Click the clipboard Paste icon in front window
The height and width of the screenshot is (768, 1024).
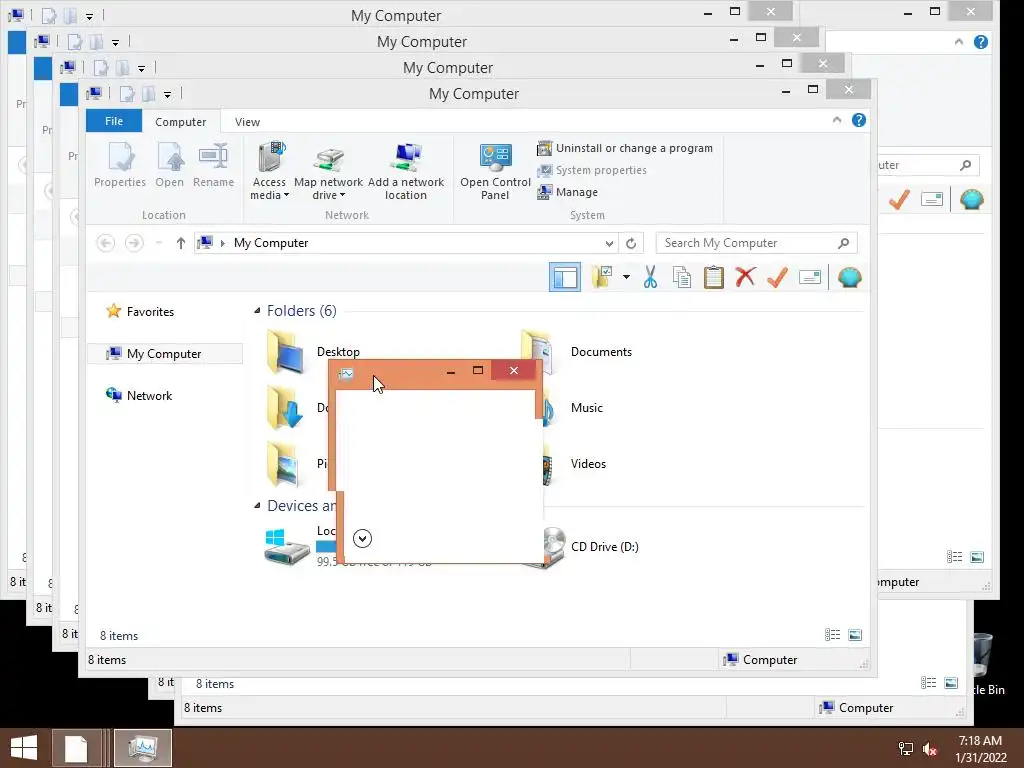[x=713, y=277]
